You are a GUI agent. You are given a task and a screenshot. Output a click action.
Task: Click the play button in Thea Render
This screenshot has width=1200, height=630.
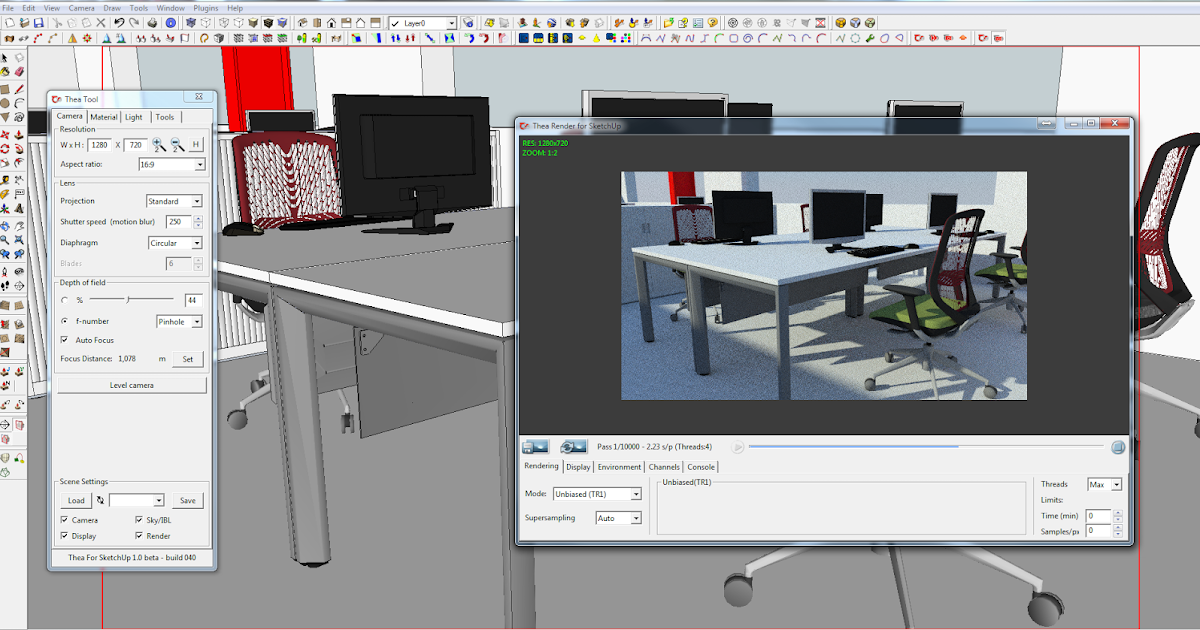pyautogui.click(x=737, y=447)
